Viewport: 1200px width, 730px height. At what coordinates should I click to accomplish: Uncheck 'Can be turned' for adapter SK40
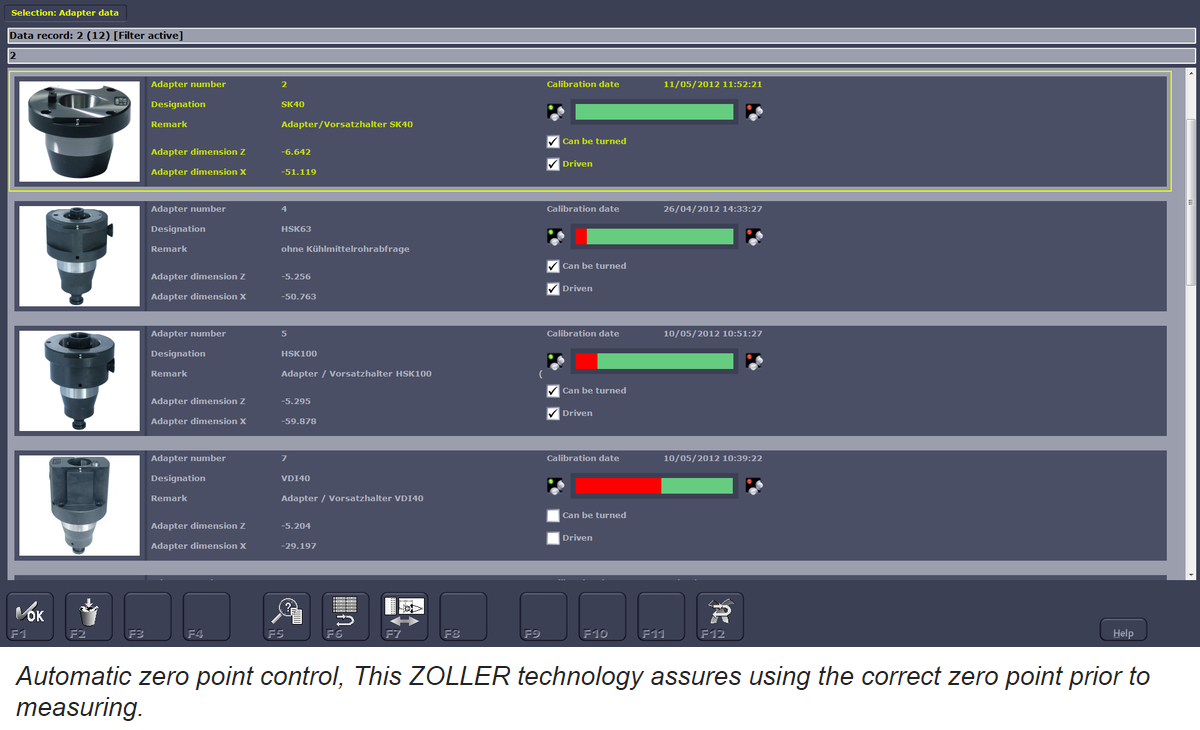coord(553,142)
